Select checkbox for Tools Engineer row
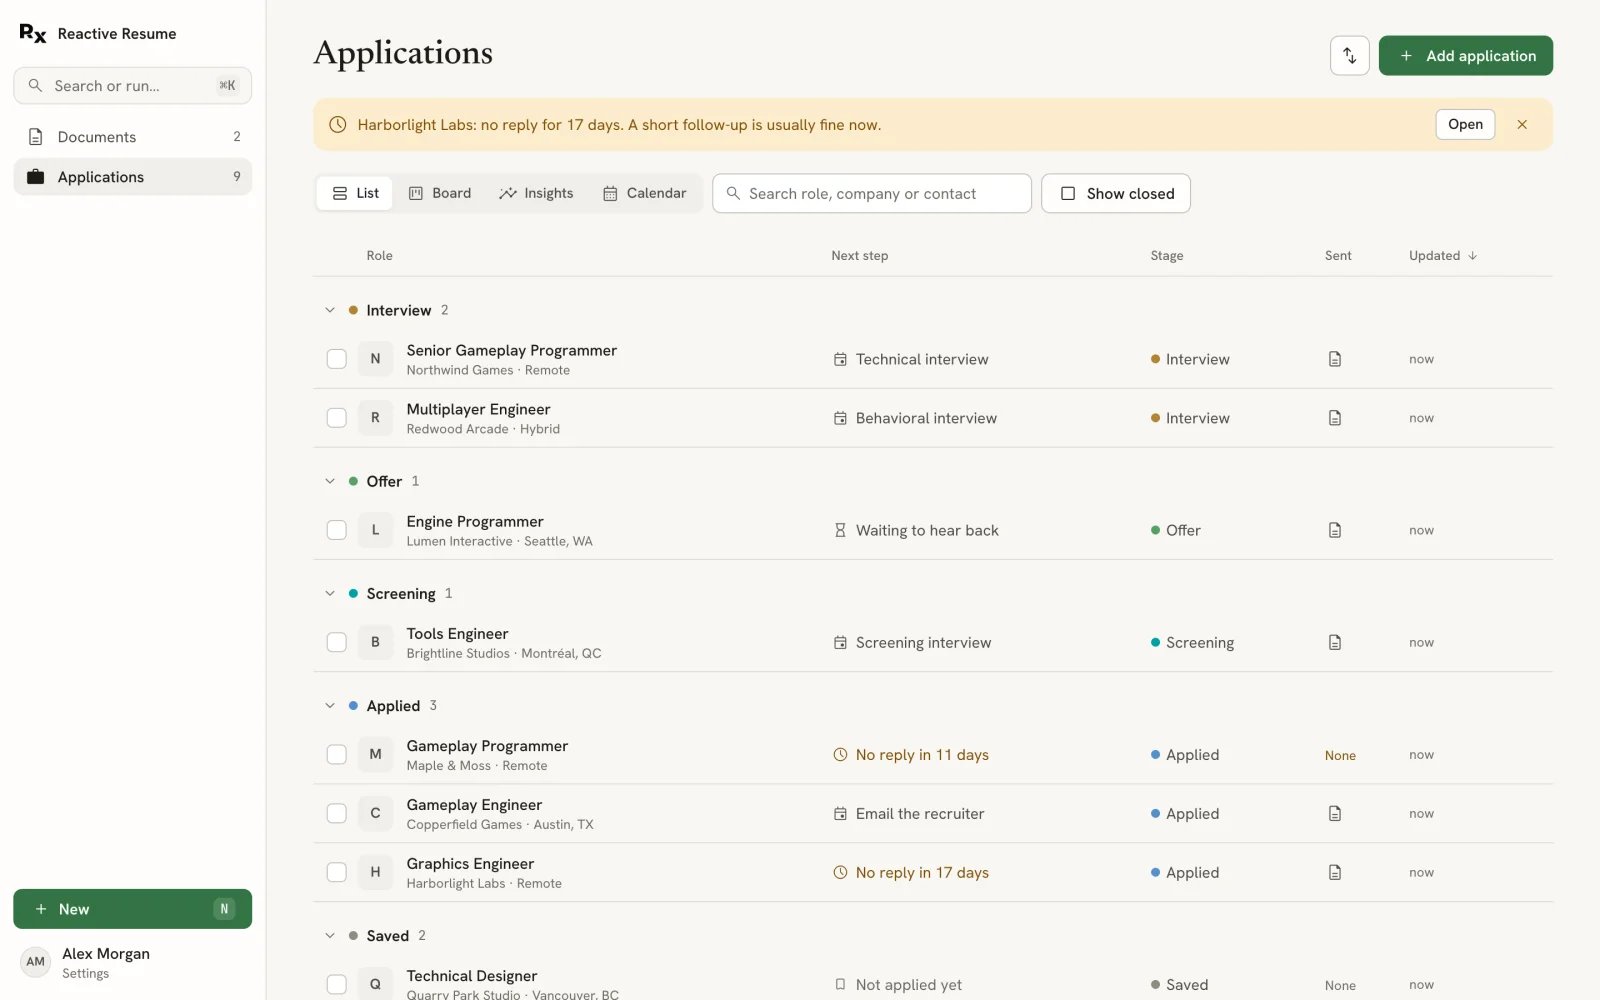This screenshot has height=1000, width=1600. point(337,642)
